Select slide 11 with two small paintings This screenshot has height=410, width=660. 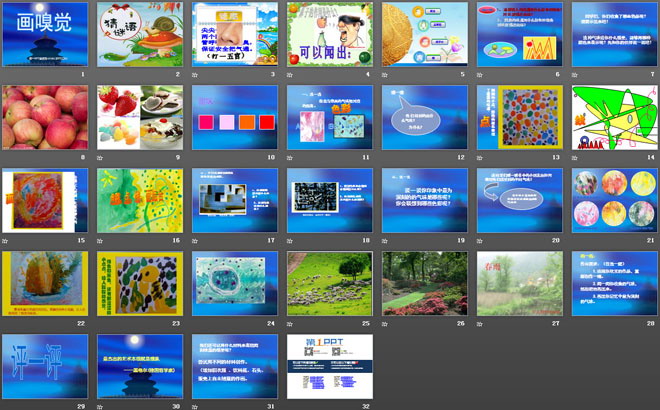click(x=330, y=117)
